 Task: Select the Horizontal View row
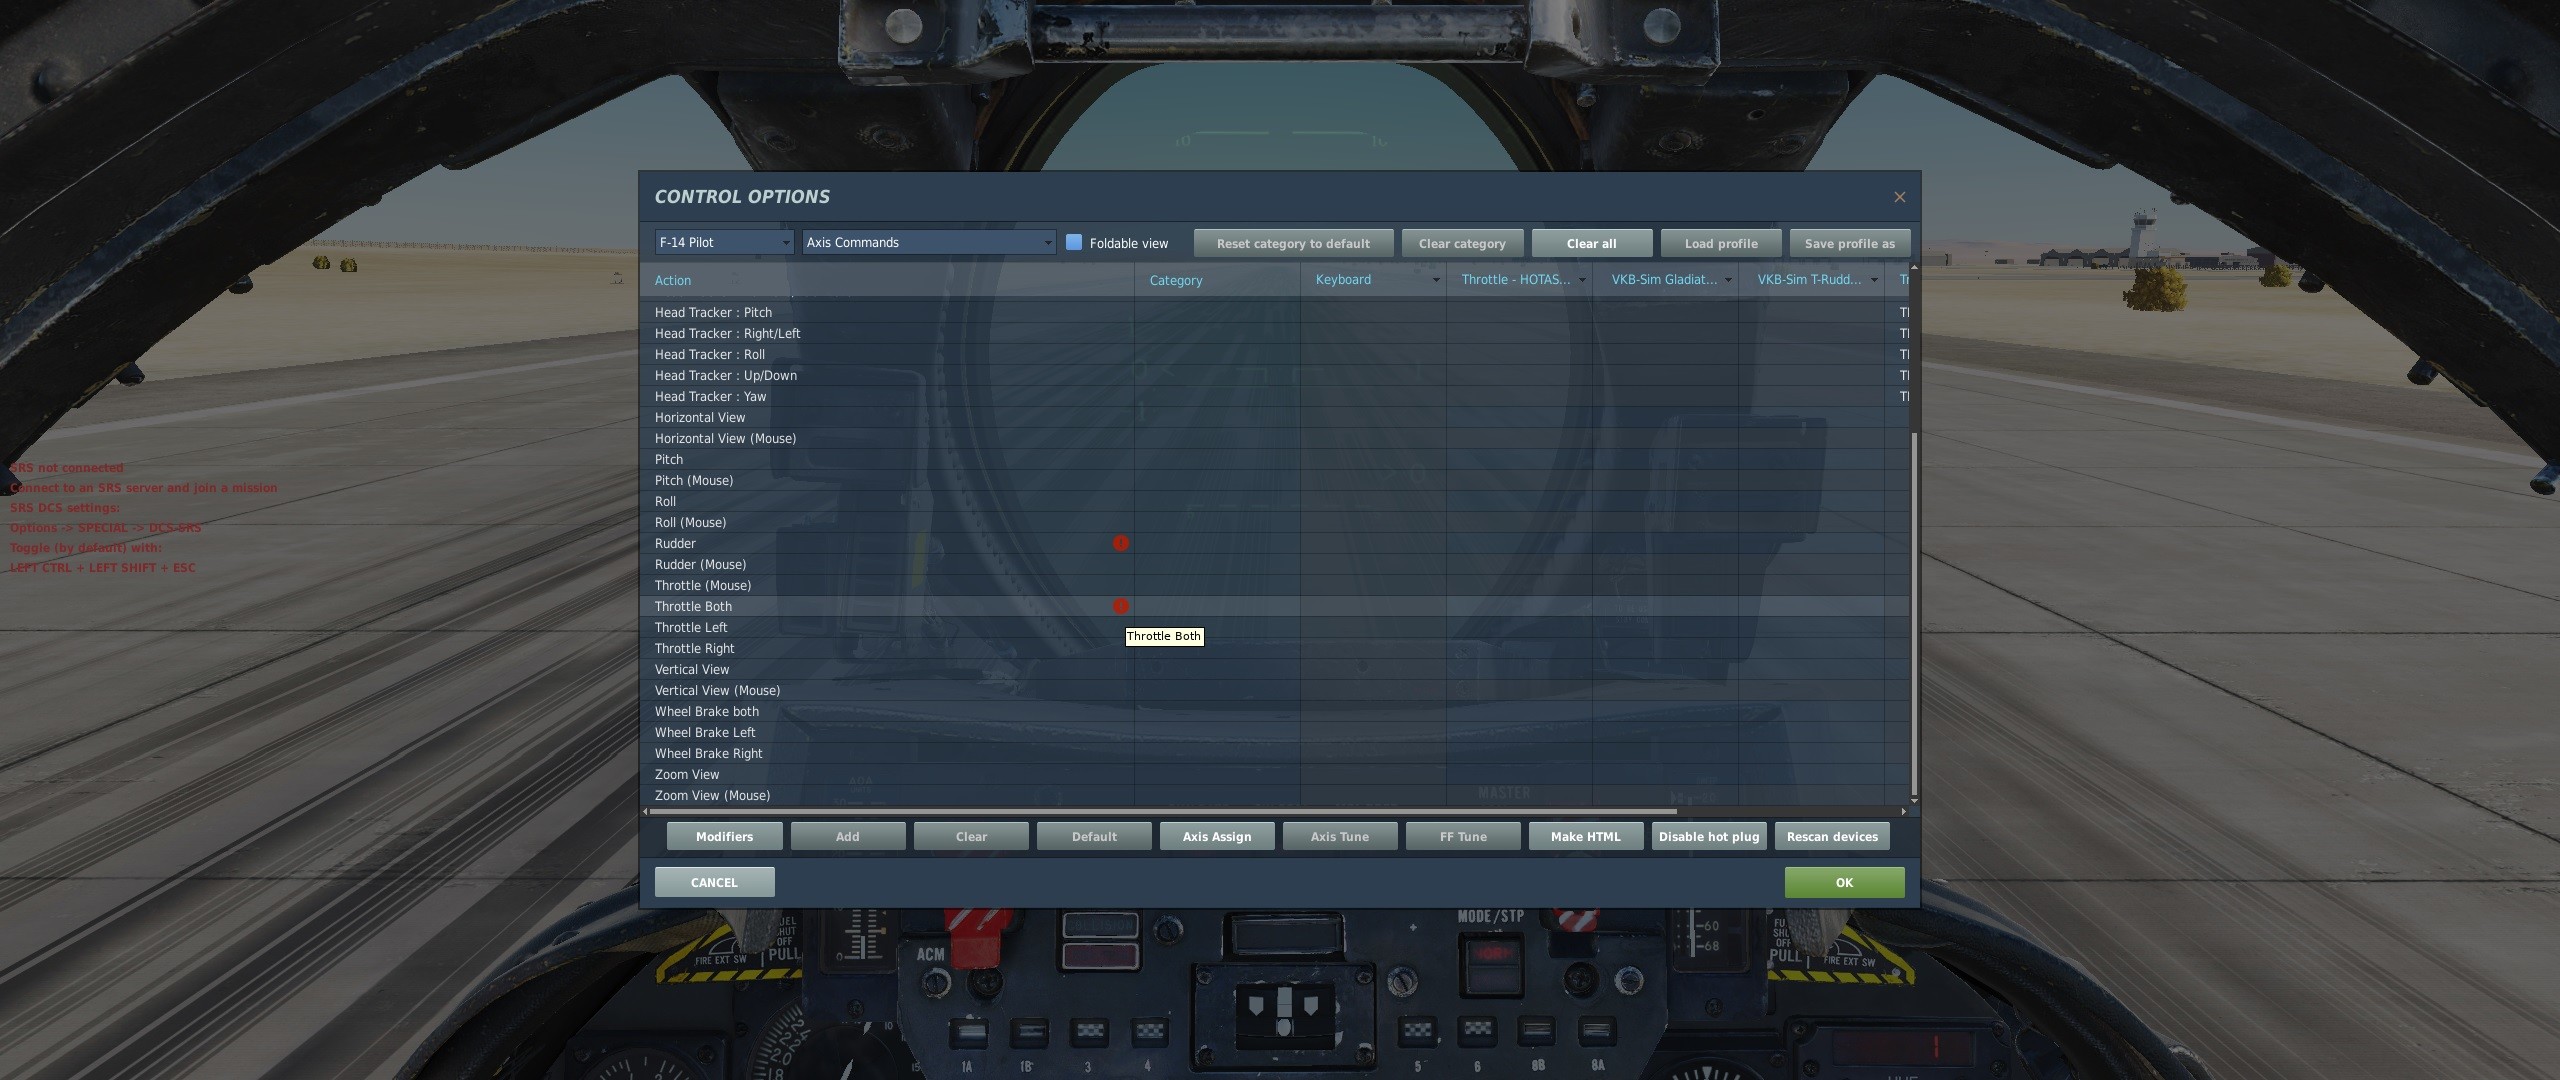click(1275, 417)
